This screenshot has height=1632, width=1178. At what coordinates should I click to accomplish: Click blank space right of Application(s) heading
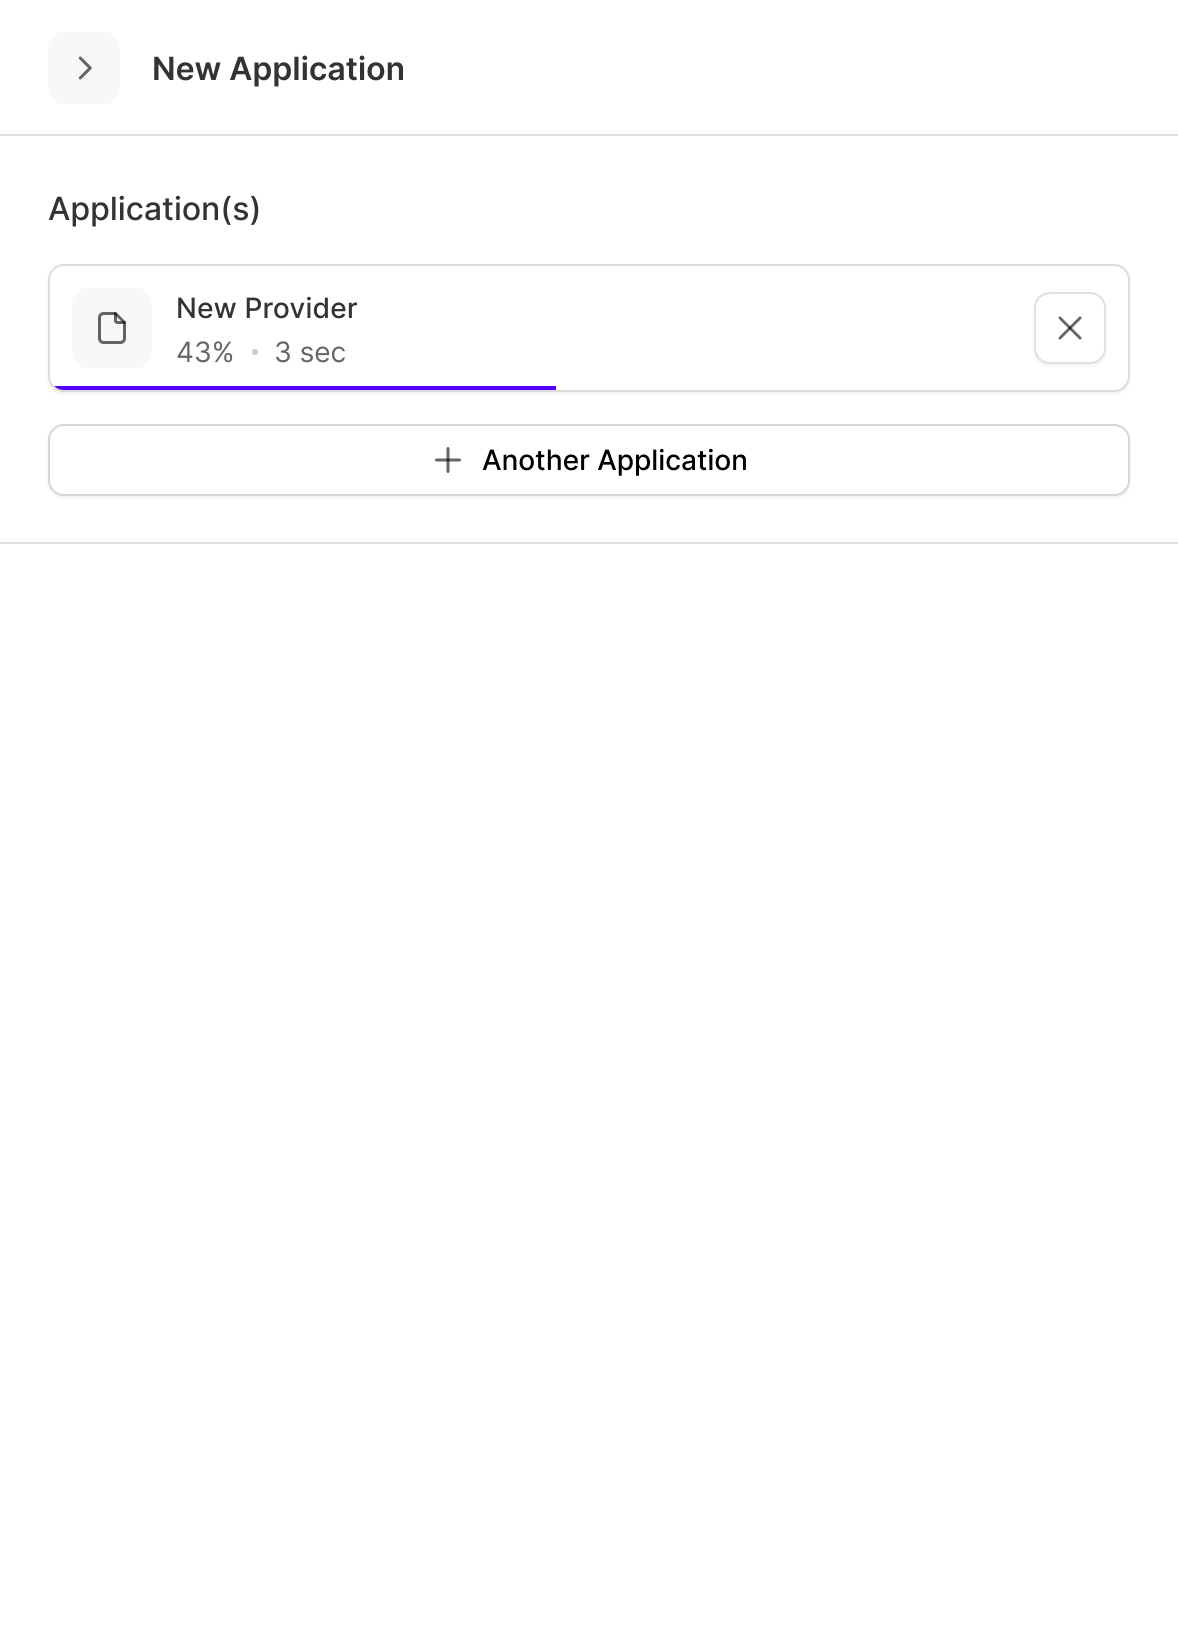tap(700, 209)
